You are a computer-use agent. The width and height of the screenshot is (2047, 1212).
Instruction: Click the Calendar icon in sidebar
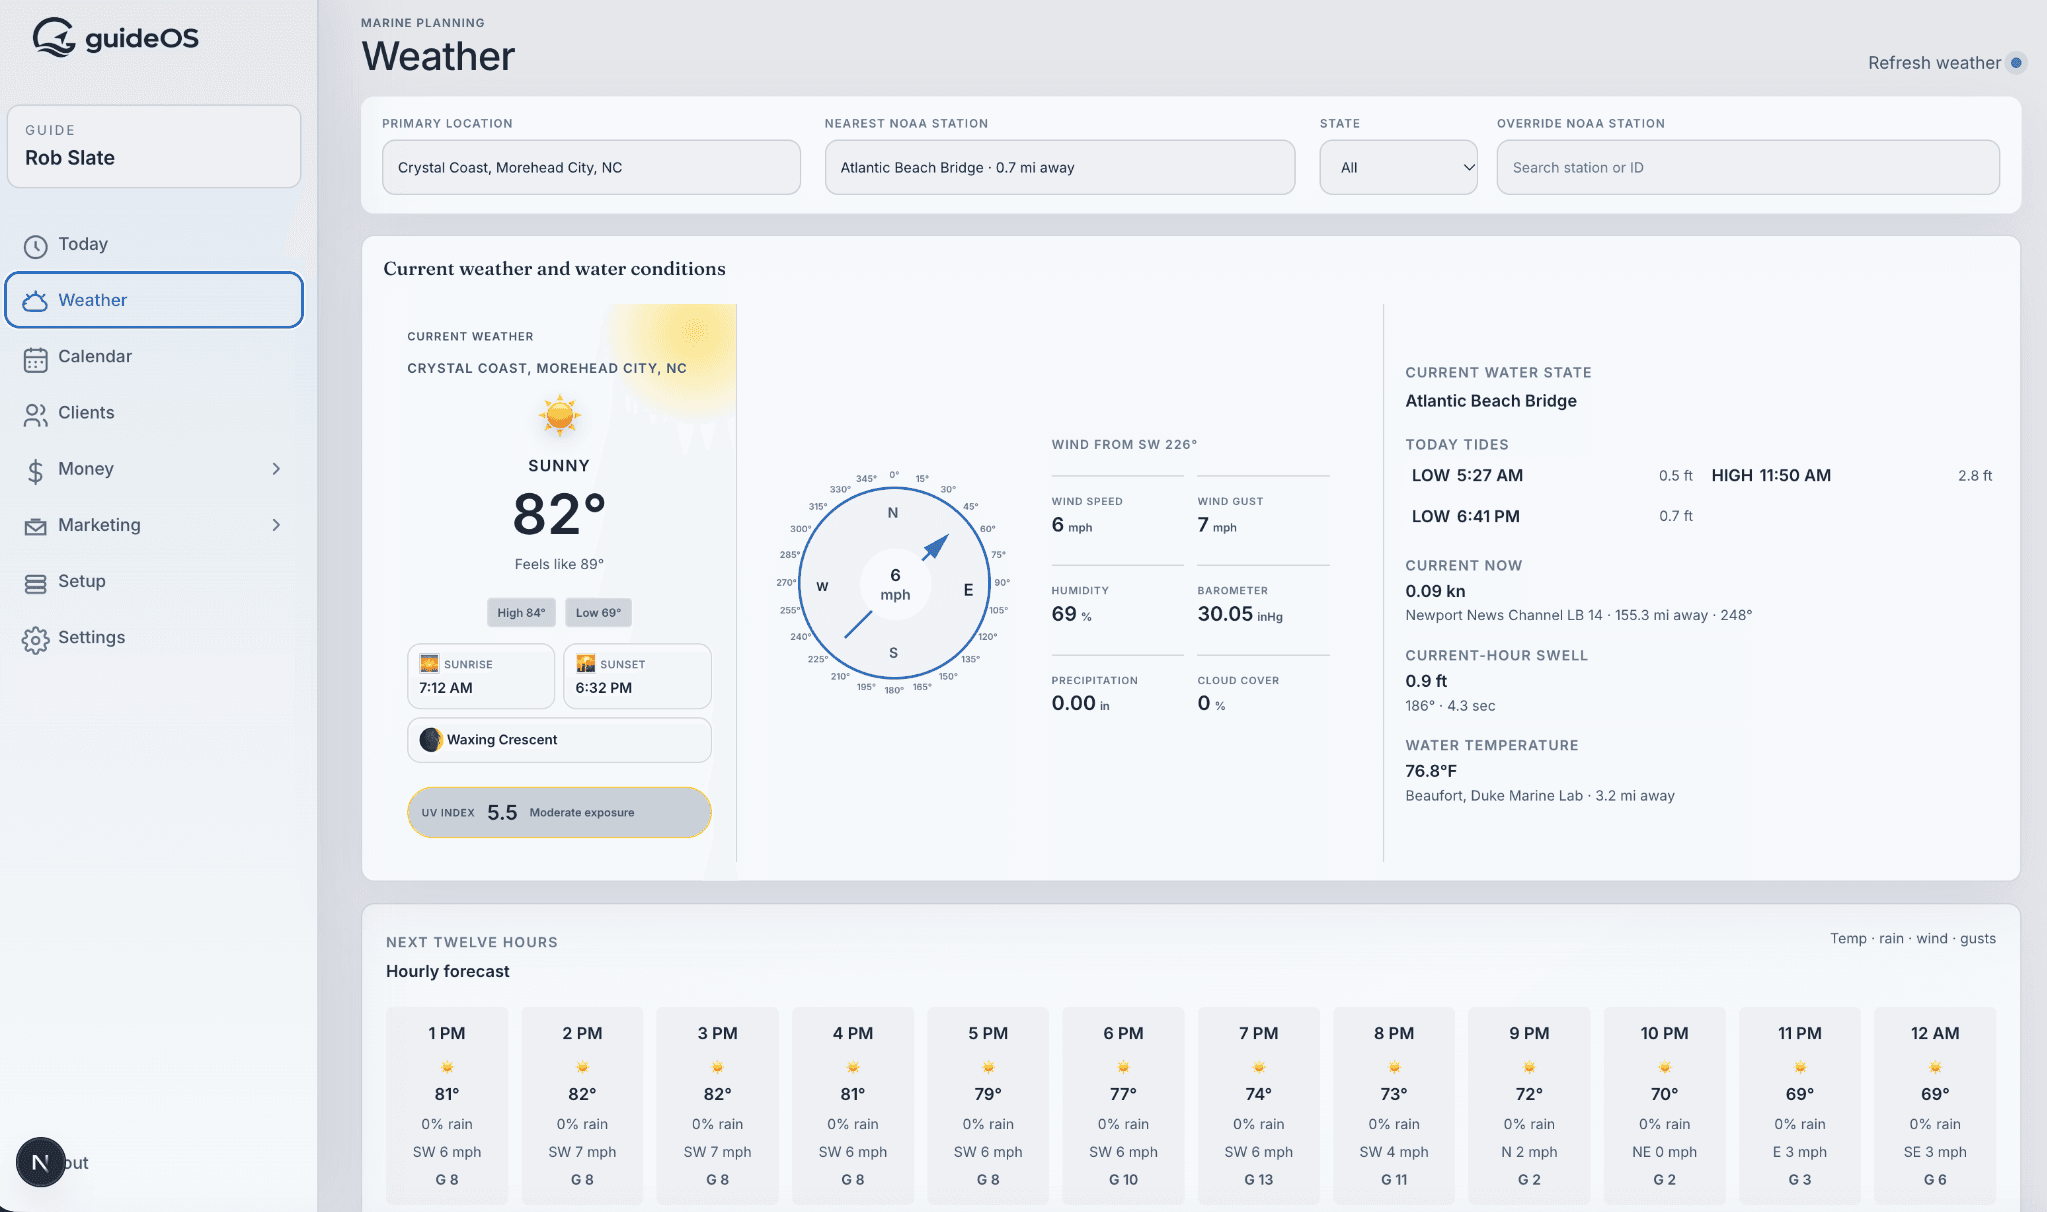[x=35, y=359]
